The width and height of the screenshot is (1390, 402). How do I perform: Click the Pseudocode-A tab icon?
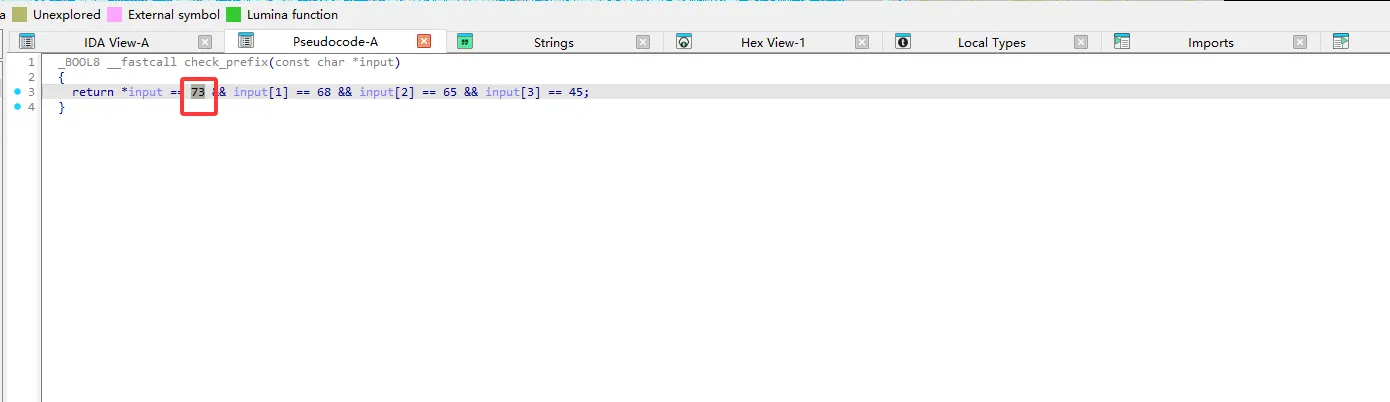(x=246, y=42)
